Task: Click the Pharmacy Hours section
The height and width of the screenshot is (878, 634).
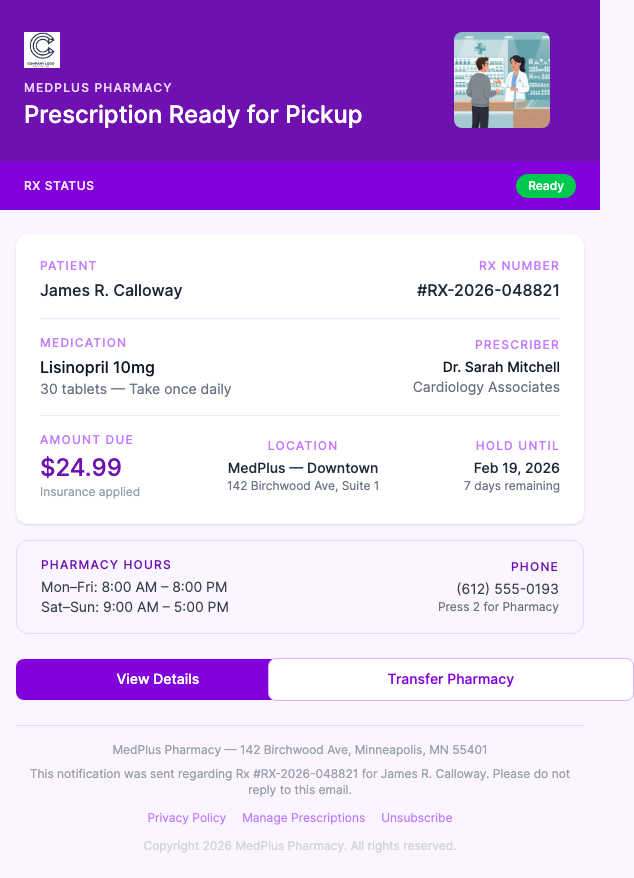Action: pos(135,587)
